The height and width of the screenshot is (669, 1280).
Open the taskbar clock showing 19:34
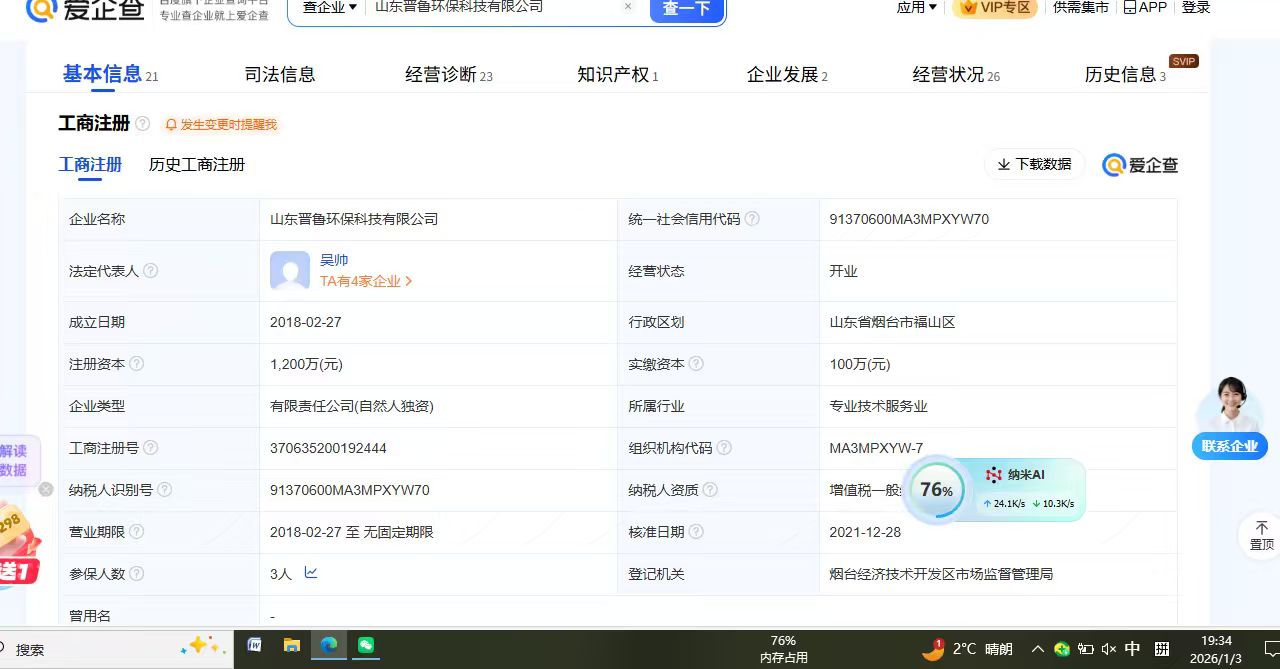[x=1216, y=649]
